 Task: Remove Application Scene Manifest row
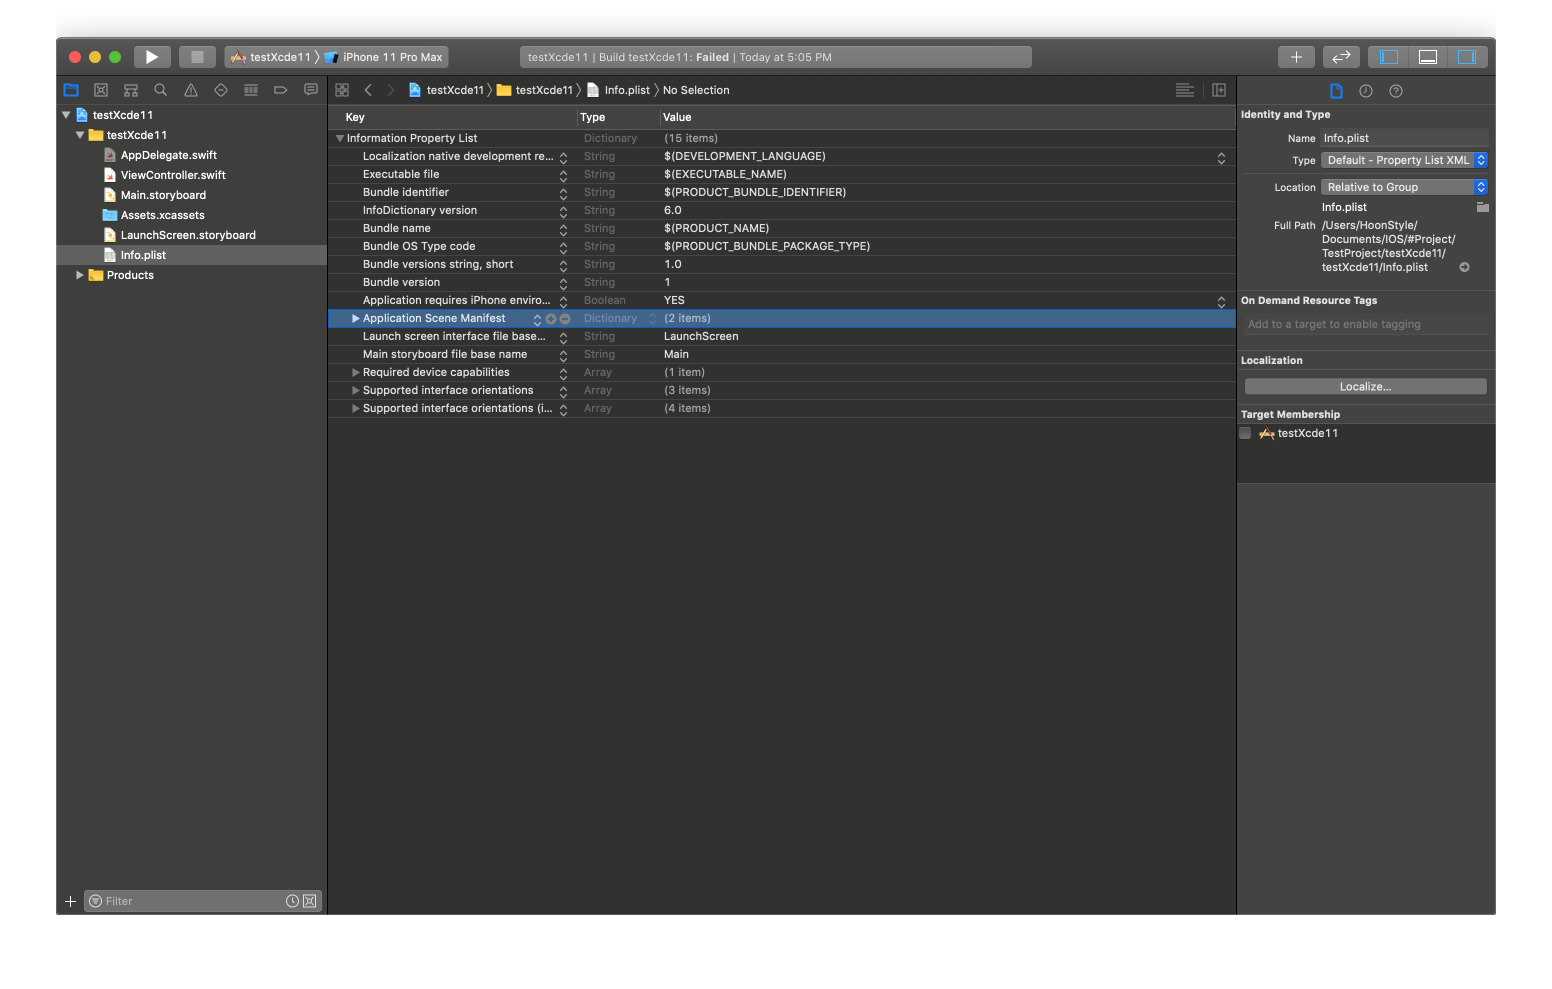tap(565, 319)
